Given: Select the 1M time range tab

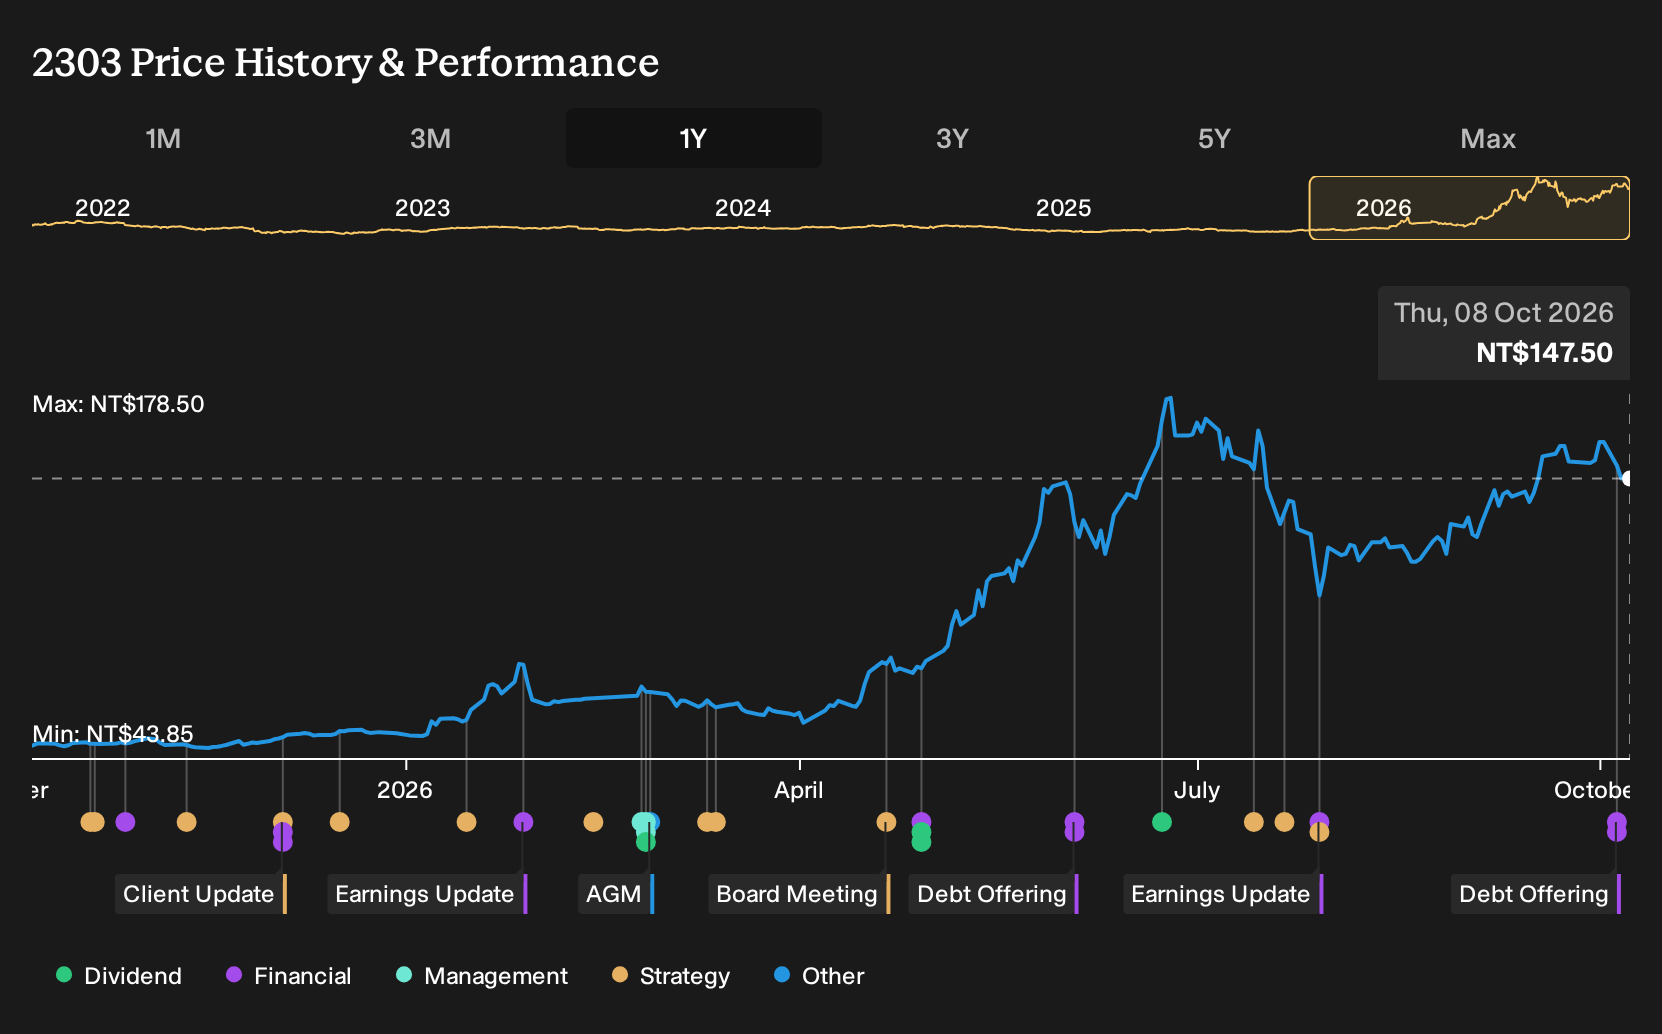Looking at the screenshot, I should pos(163,138).
